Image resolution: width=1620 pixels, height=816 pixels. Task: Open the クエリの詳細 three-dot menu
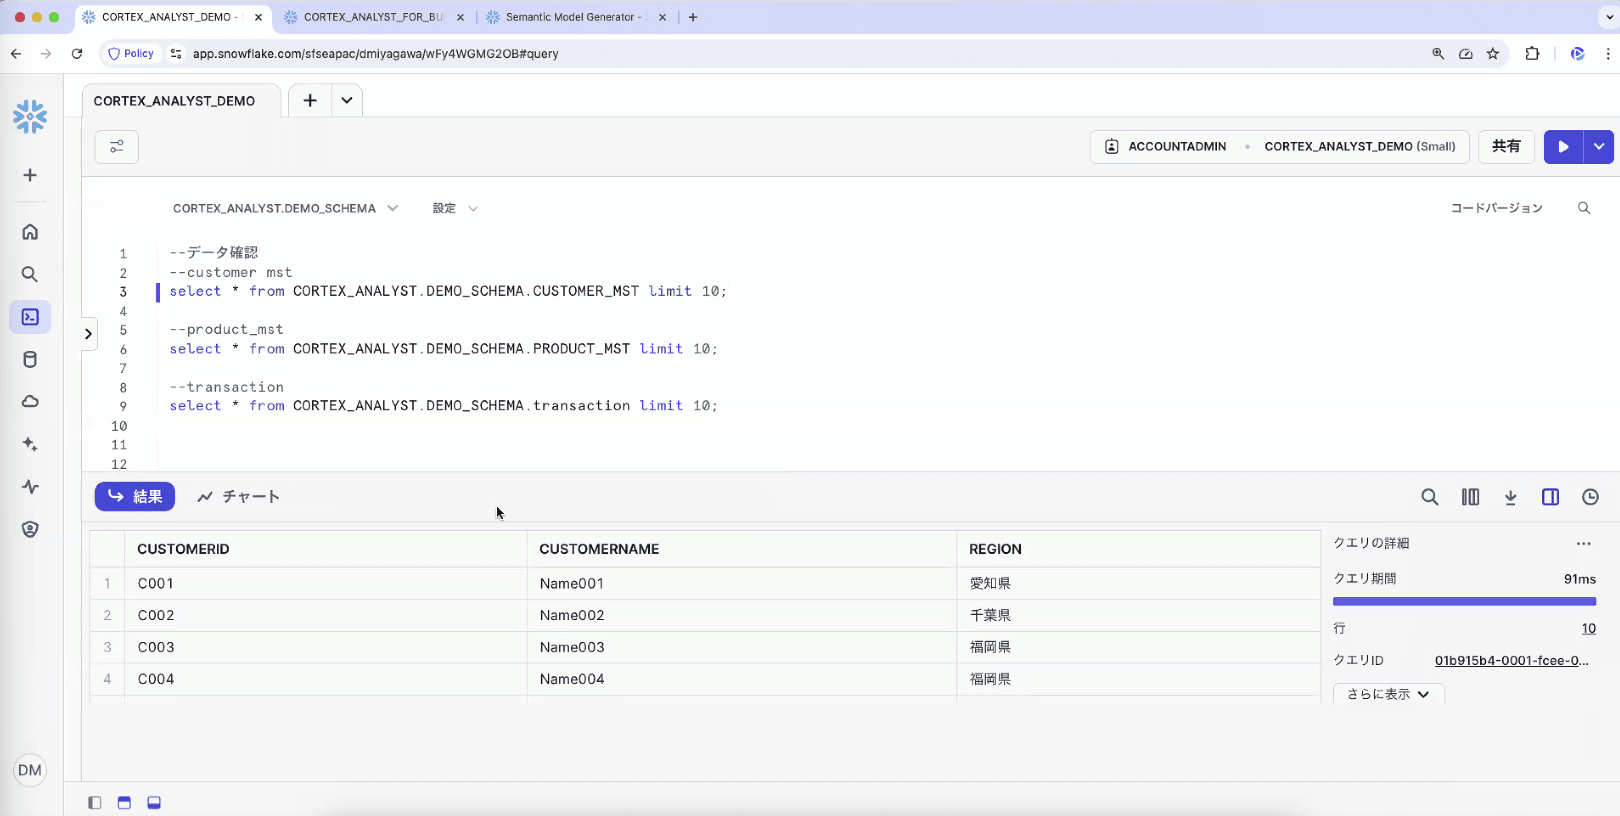click(1583, 544)
